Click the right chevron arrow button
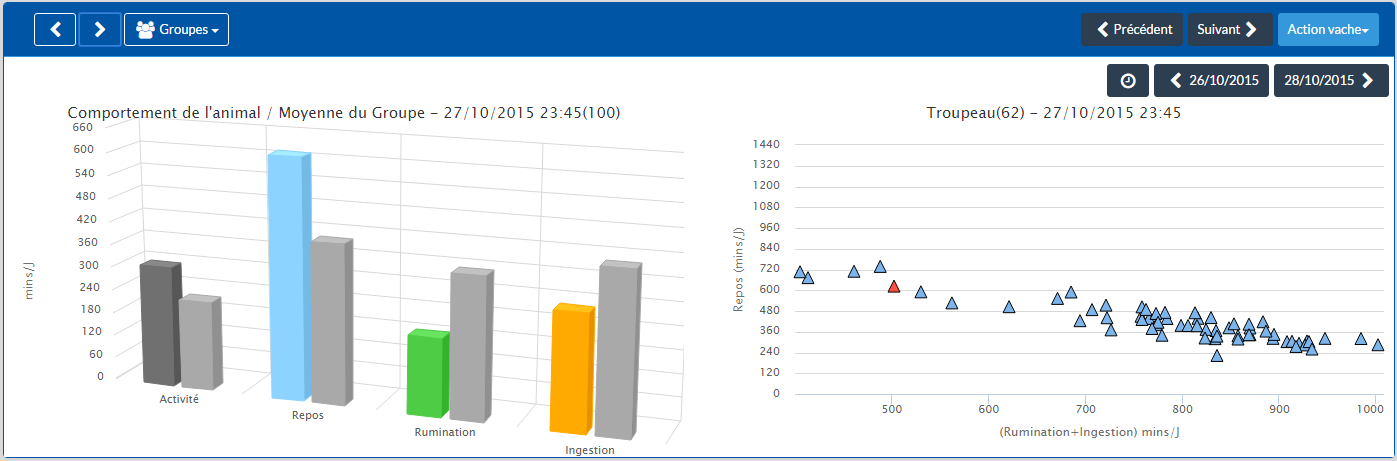1397x461 pixels. pyautogui.click(x=100, y=30)
